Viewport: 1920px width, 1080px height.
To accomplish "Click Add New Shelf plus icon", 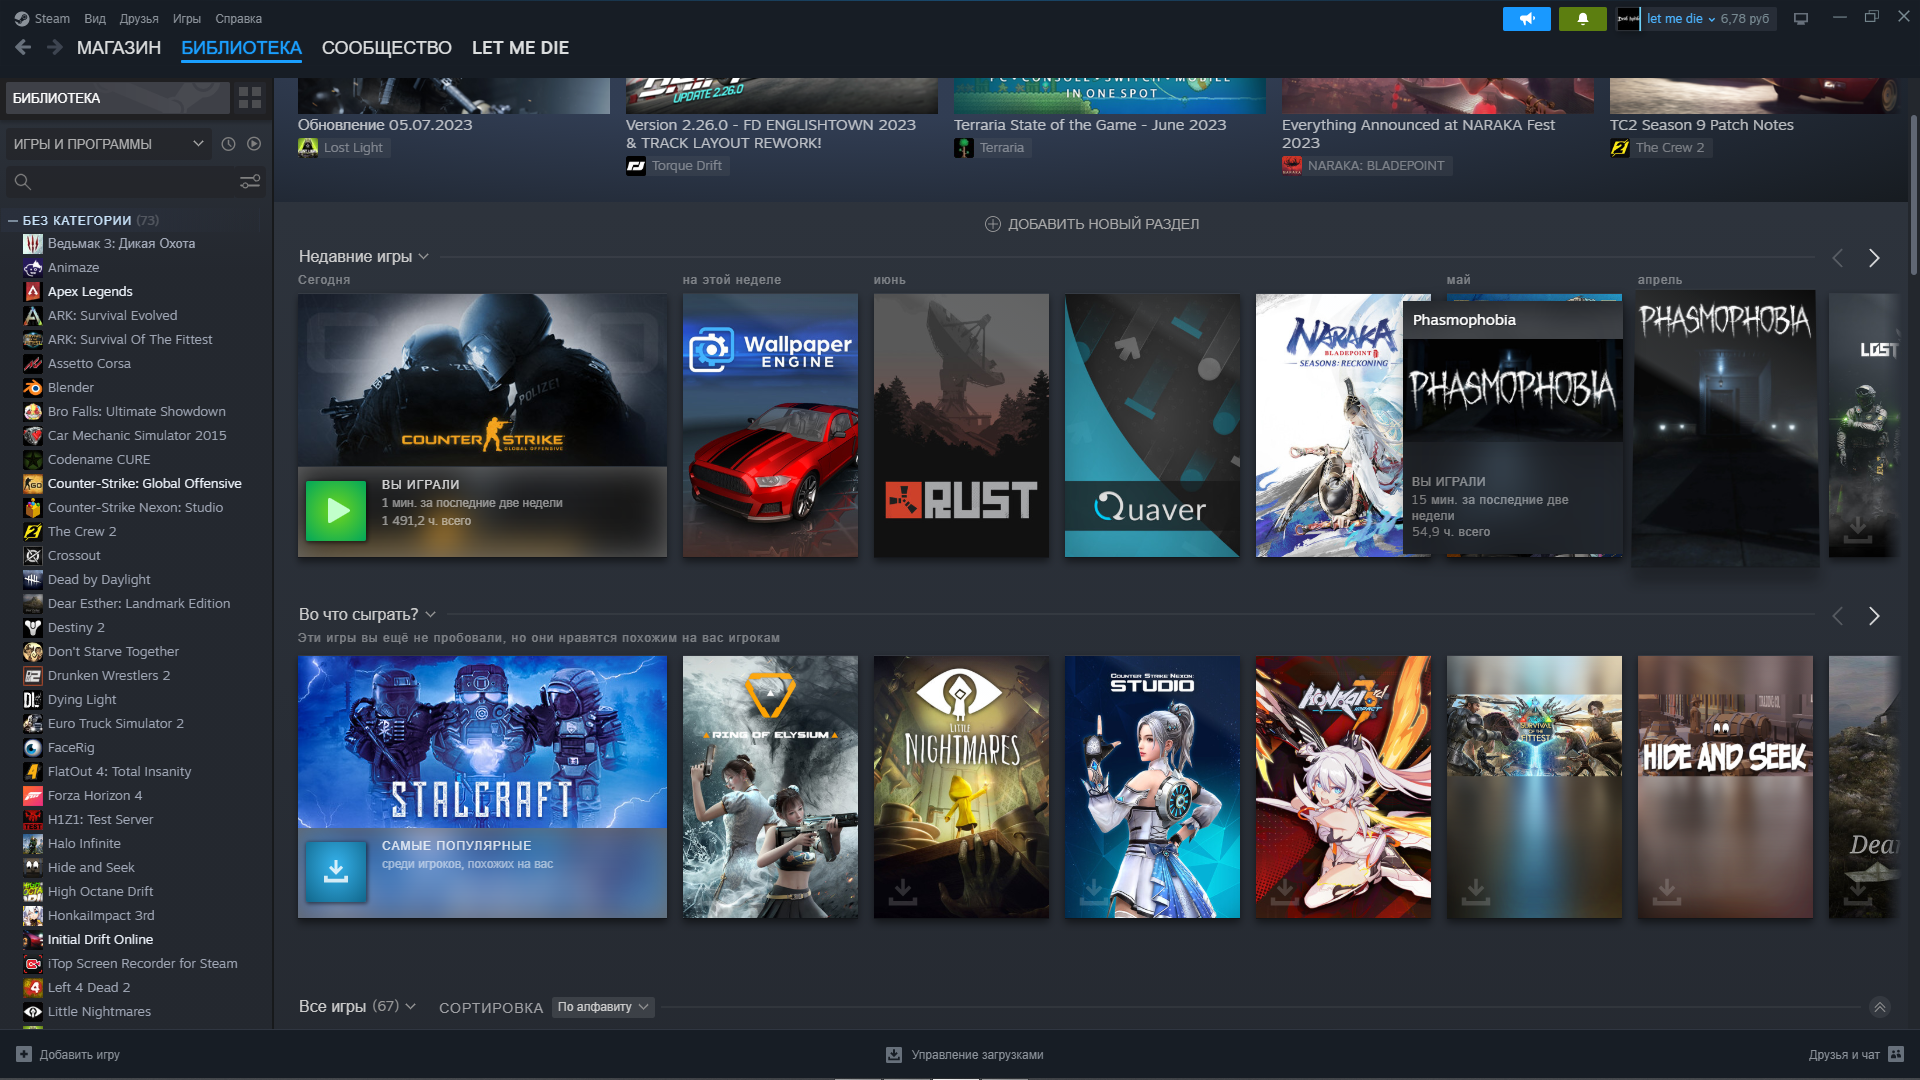I will [993, 224].
